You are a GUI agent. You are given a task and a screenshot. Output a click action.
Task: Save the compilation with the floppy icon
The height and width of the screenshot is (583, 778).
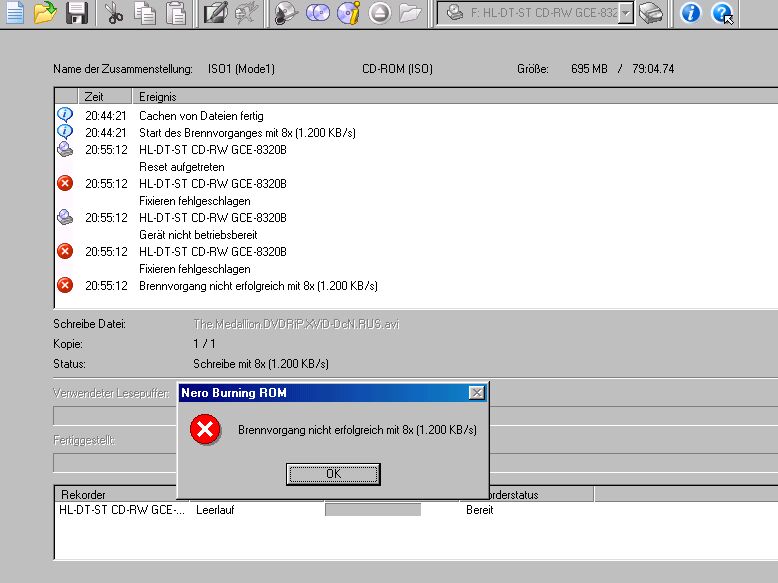click(x=76, y=13)
